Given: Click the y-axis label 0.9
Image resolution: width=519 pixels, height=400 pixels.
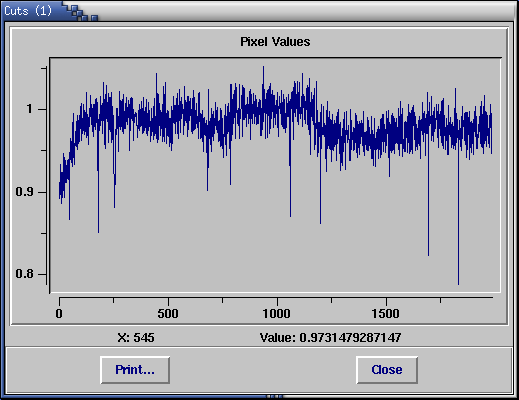Looking at the screenshot, I should tap(24, 192).
